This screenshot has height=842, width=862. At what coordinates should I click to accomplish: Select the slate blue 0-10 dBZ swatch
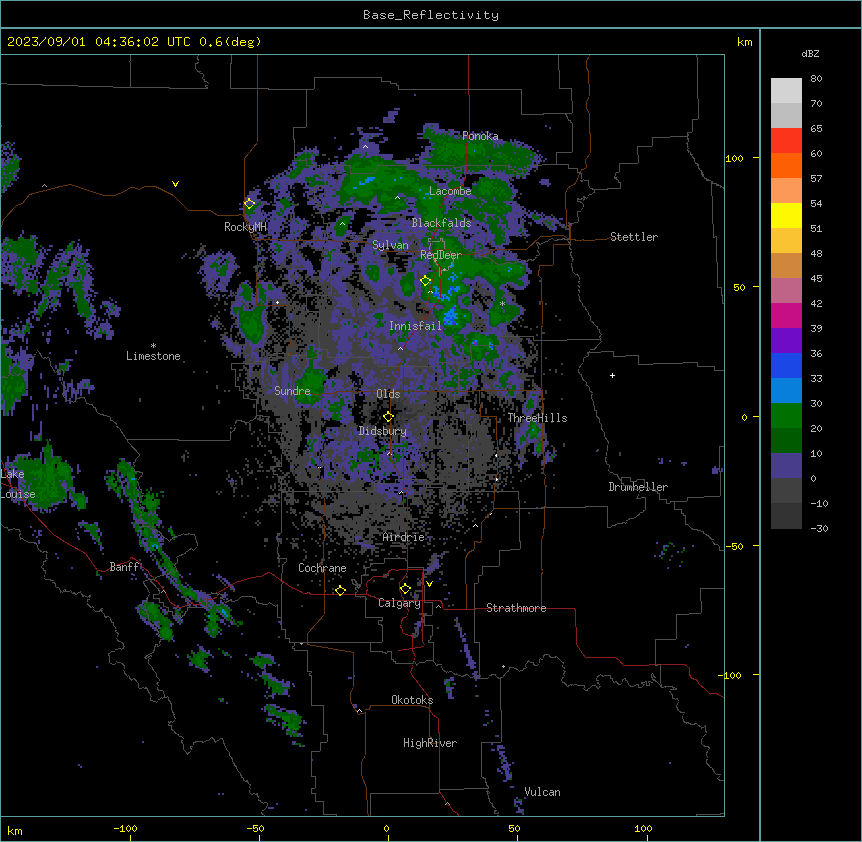[x=786, y=466]
